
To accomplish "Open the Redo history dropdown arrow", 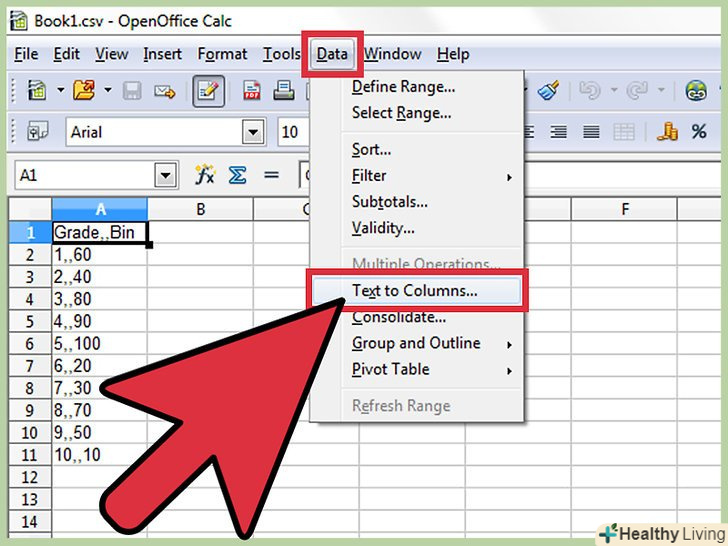I will (661, 90).
